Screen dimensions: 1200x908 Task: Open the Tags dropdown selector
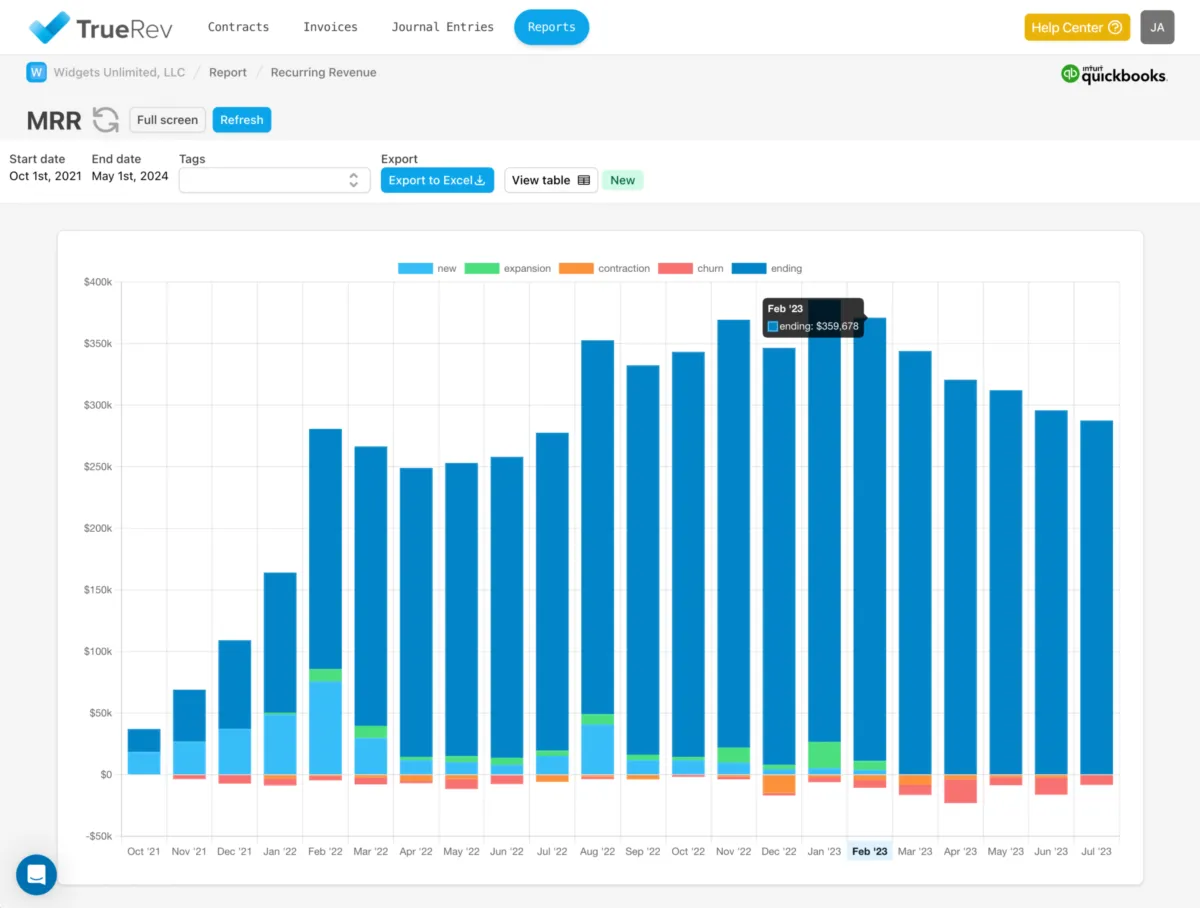click(x=274, y=180)
